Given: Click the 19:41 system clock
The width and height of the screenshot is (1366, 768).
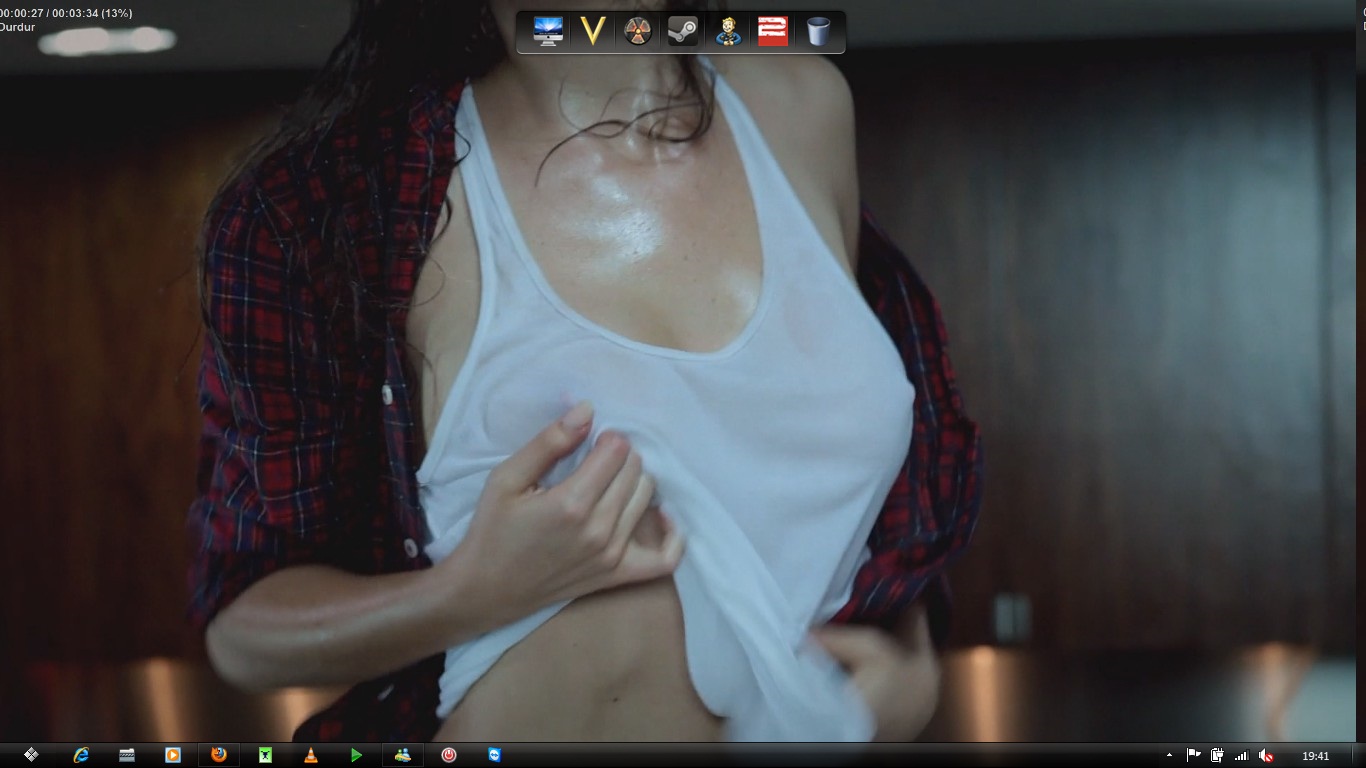Looking at the screenshot, I should click(x=1316, y=756).
